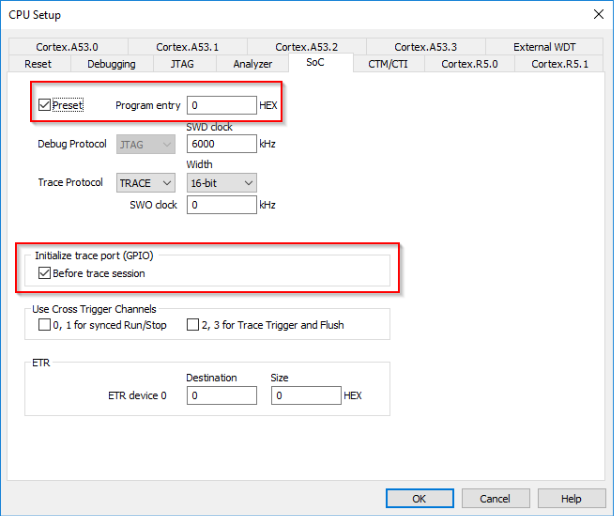The height and width of the screenshot is (516, 614).
Task: Open the Debugging tab
Action: [x=111, y=64]
